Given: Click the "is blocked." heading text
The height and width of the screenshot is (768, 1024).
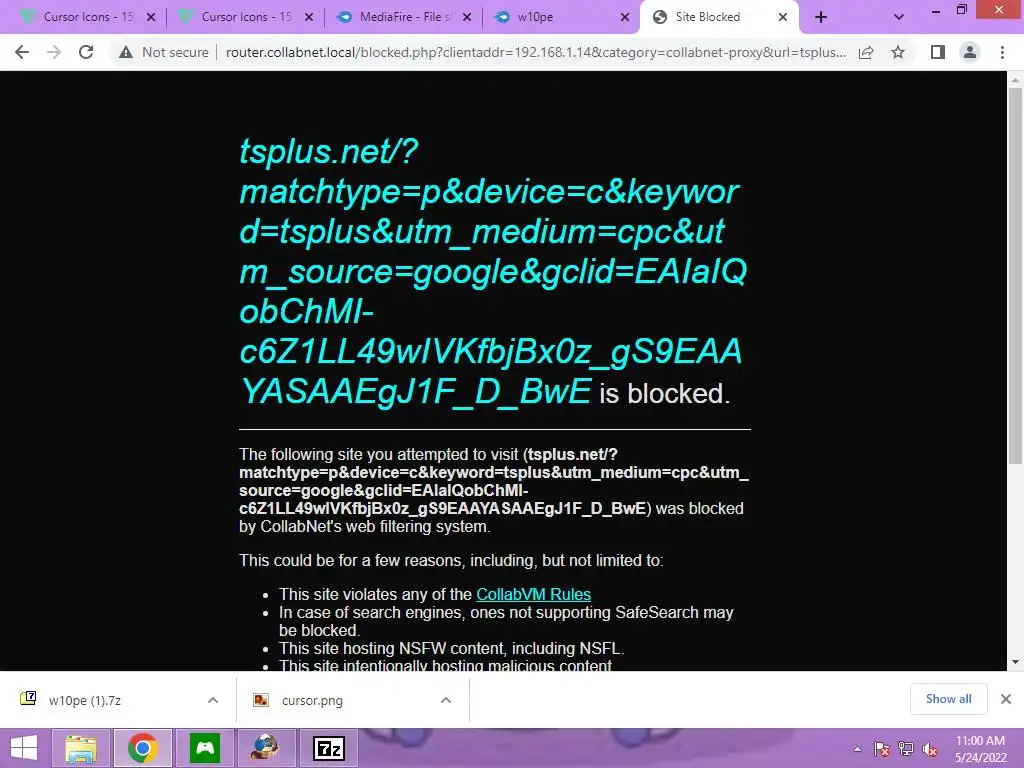Looking at the screenshot, I should pos(665,393).
